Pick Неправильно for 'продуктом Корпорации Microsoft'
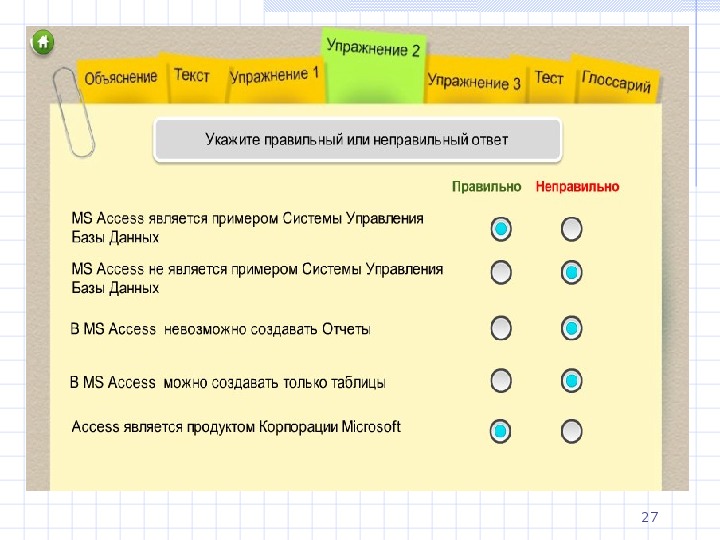Screen dimensions: 720x540 [x=571, y=431]
